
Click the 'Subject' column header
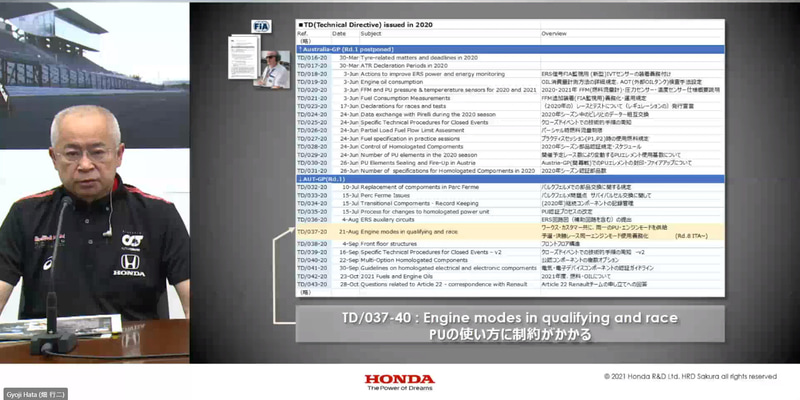coord(371,33)
